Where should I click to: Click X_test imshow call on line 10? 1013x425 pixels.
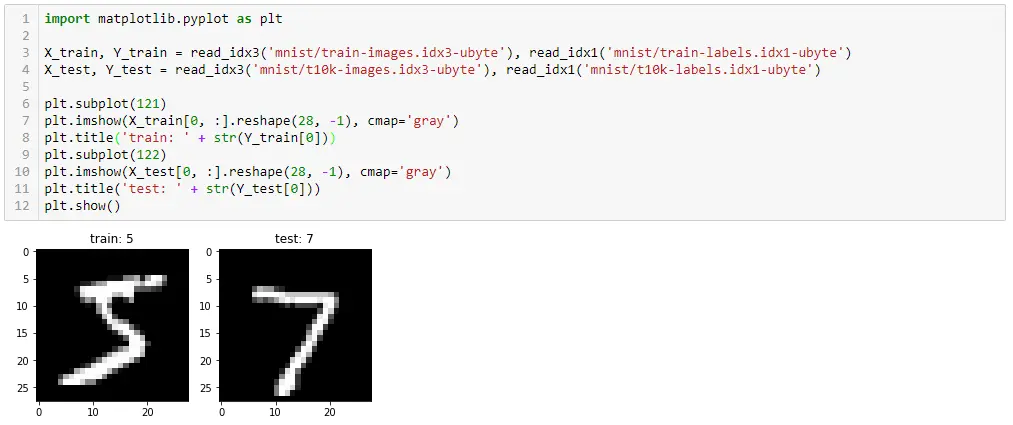click(248, 172)
